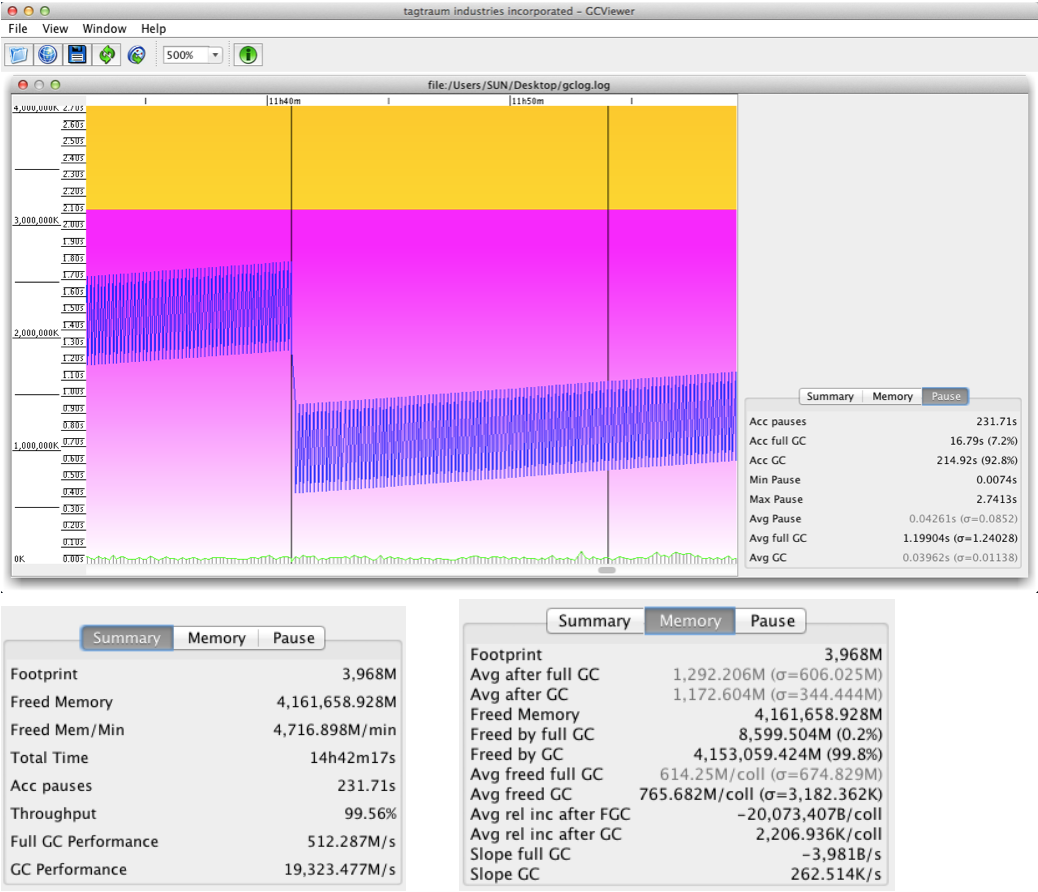1038x892 pixels.
Task: Click the Open File folder icon
Action: 19,55
